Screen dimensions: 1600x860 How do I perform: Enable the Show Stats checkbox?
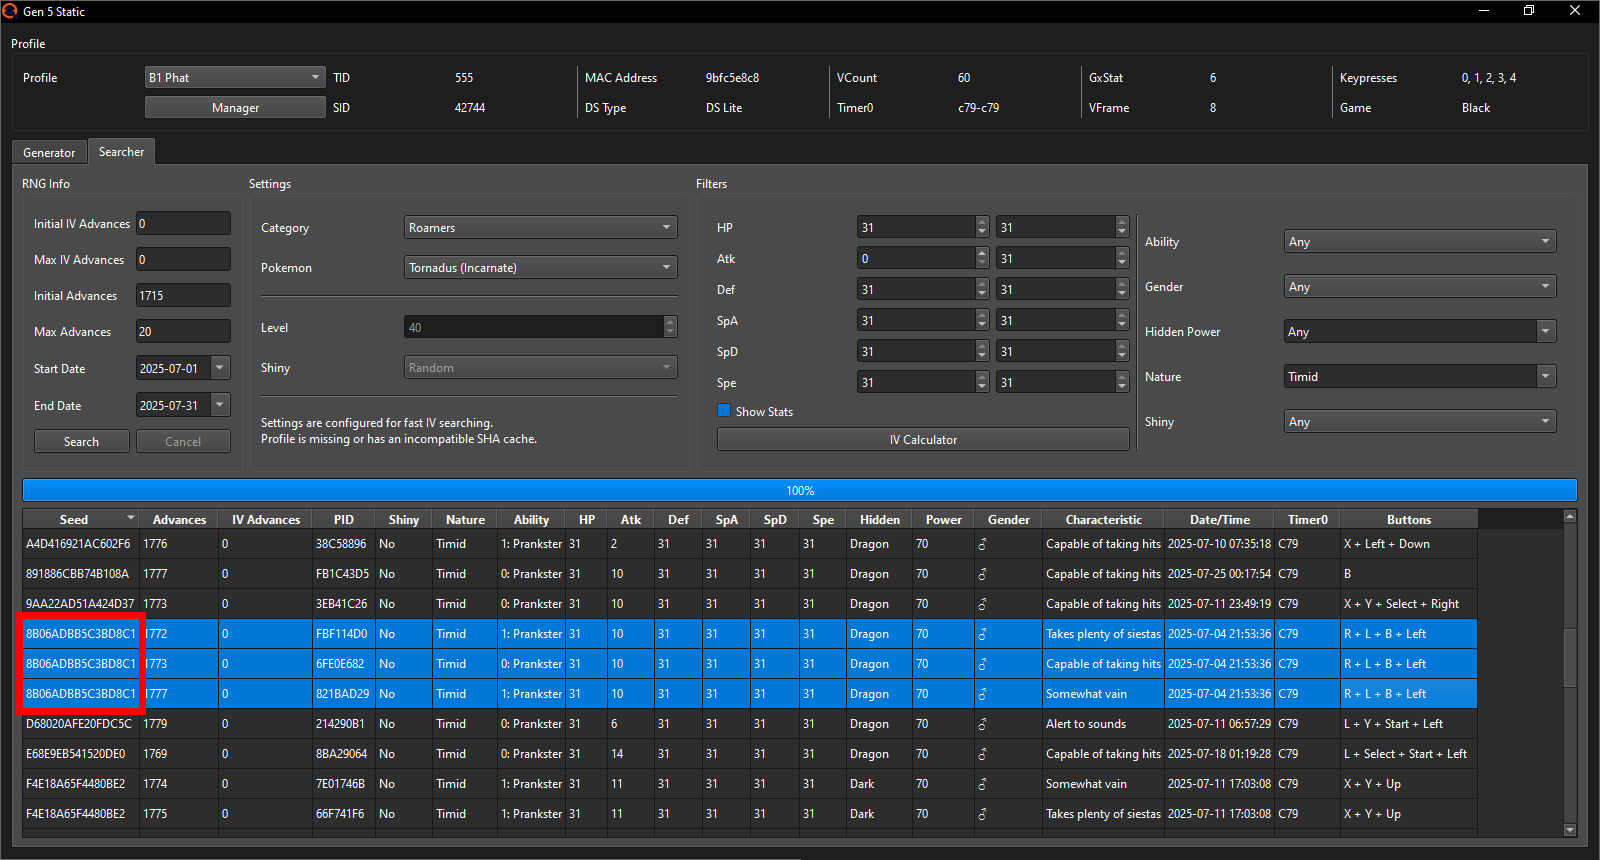(724, 411)
